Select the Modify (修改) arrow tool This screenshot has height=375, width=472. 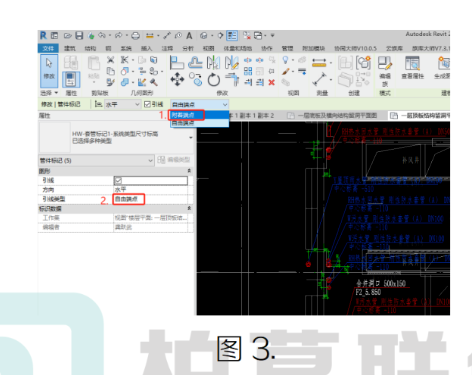pyautogui.click(x=49, y=71)
